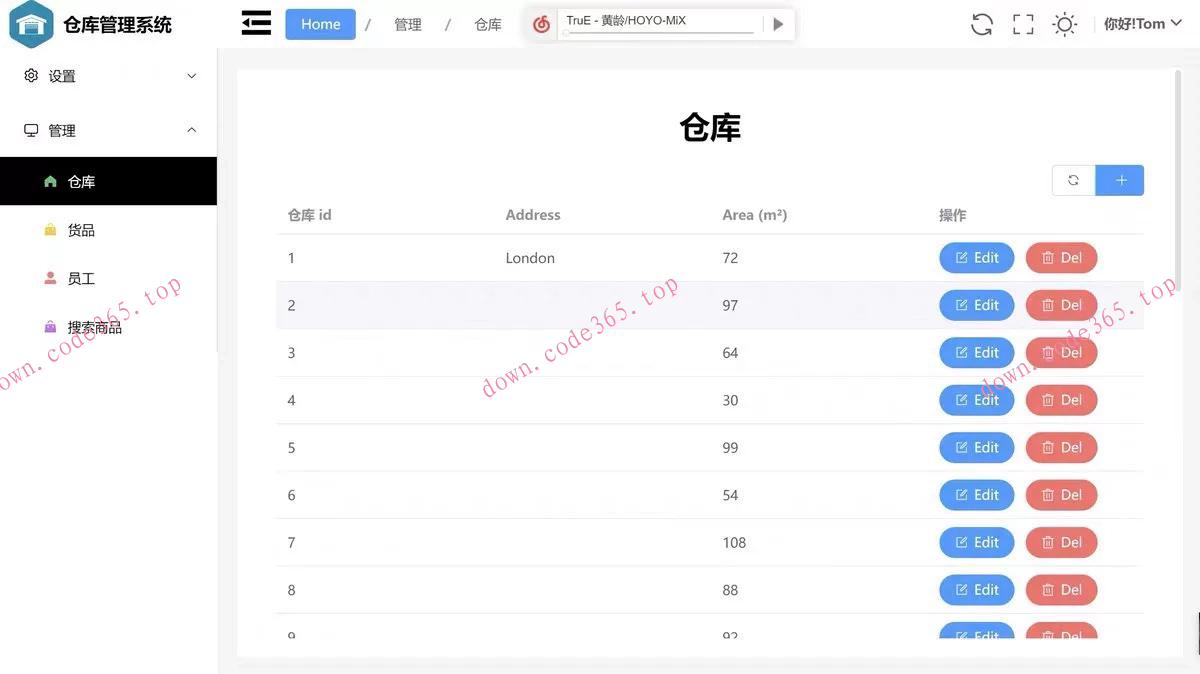The height and width of the screenshot is (674, 1200).
Task: Collapse the sidebar with the menu fold icon
Action: click(x=256, y=24)
